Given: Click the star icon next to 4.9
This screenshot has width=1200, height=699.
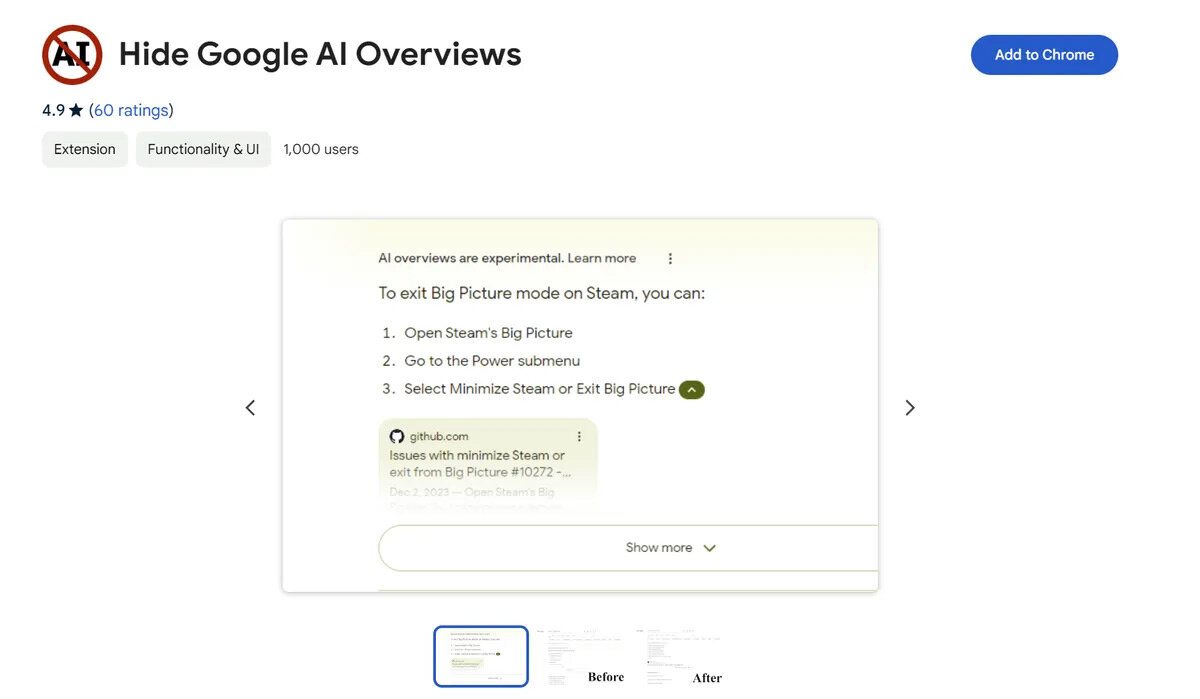Looking at the screenshot, I should 76,110.
